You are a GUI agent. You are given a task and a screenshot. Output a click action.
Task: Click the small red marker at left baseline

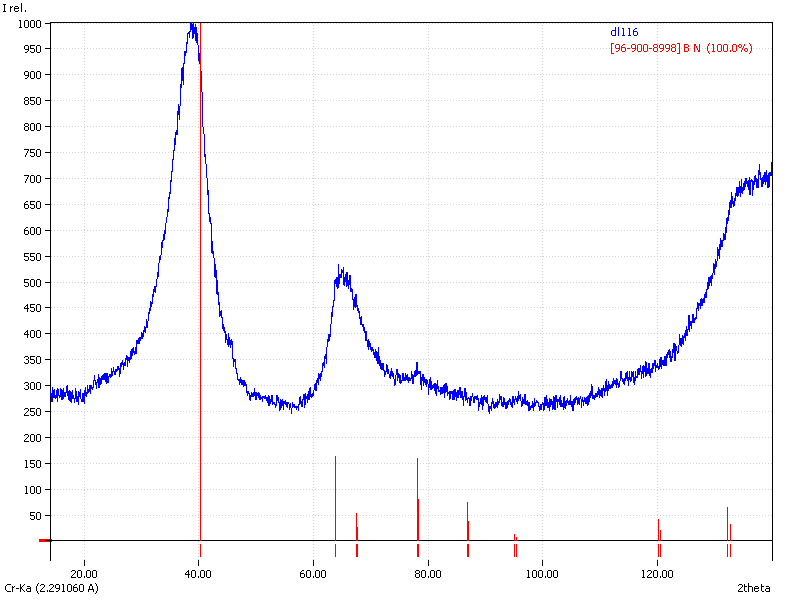tap(44, 540)
